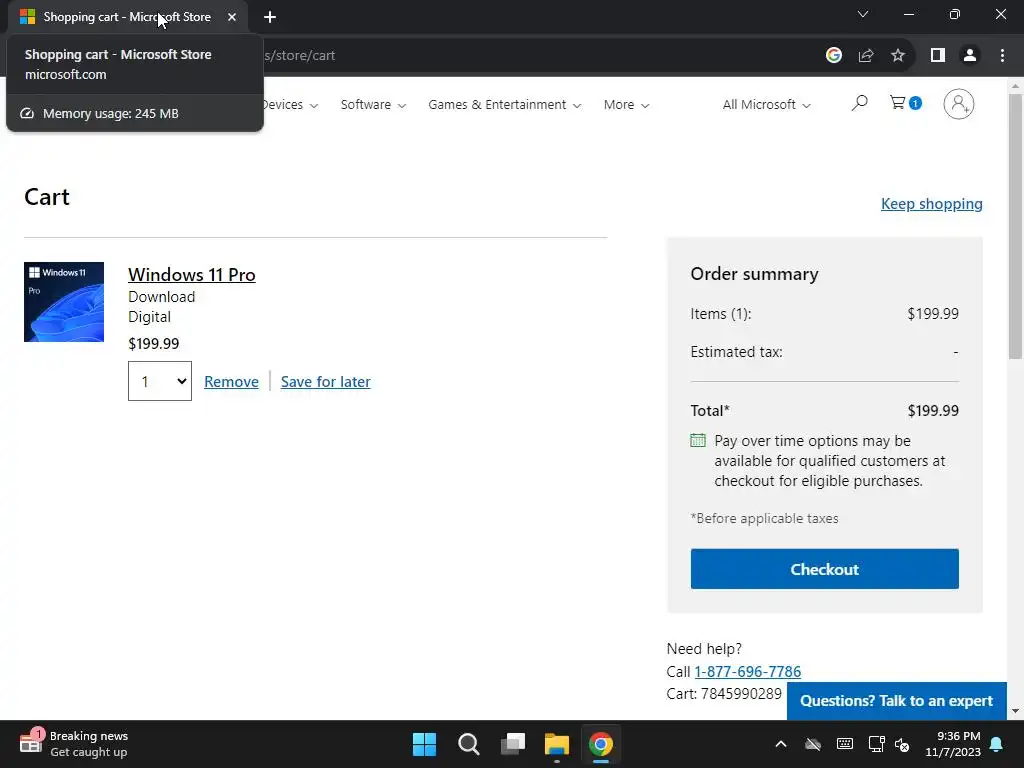
Task: Open Questions? Talk to an expert chat
Action: (896, 701)
